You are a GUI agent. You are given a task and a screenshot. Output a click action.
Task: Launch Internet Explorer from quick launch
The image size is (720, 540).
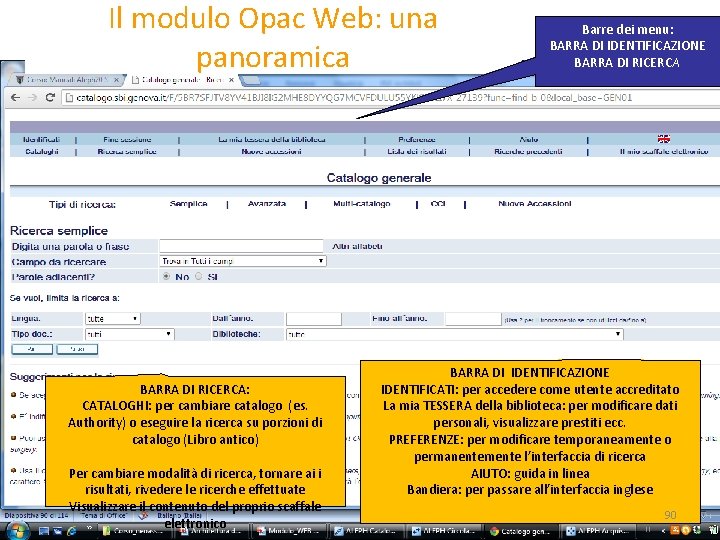point(72,531)
